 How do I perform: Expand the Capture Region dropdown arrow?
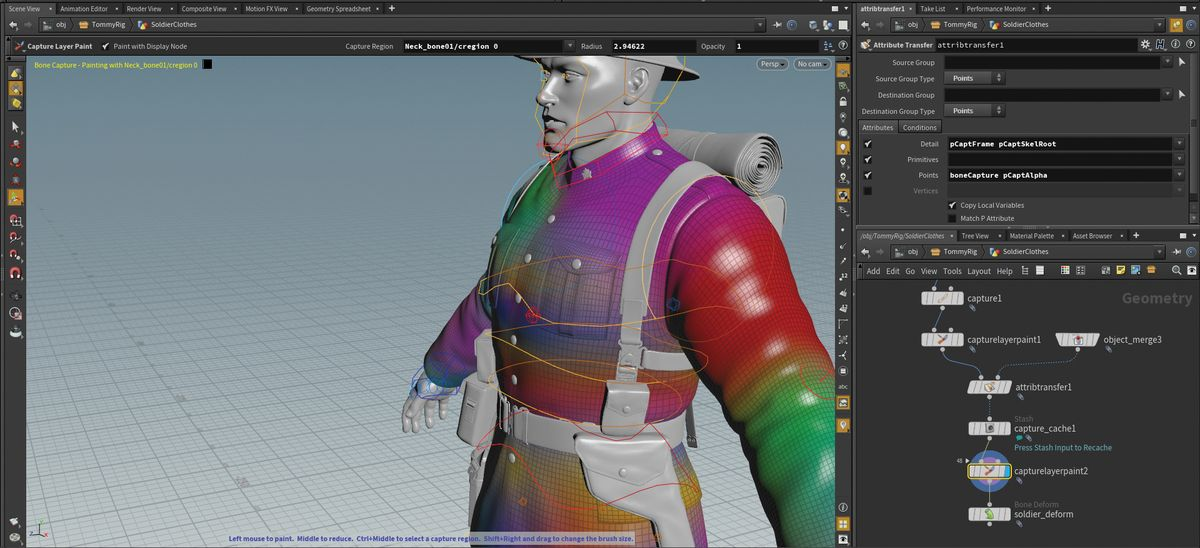point(569,46)
